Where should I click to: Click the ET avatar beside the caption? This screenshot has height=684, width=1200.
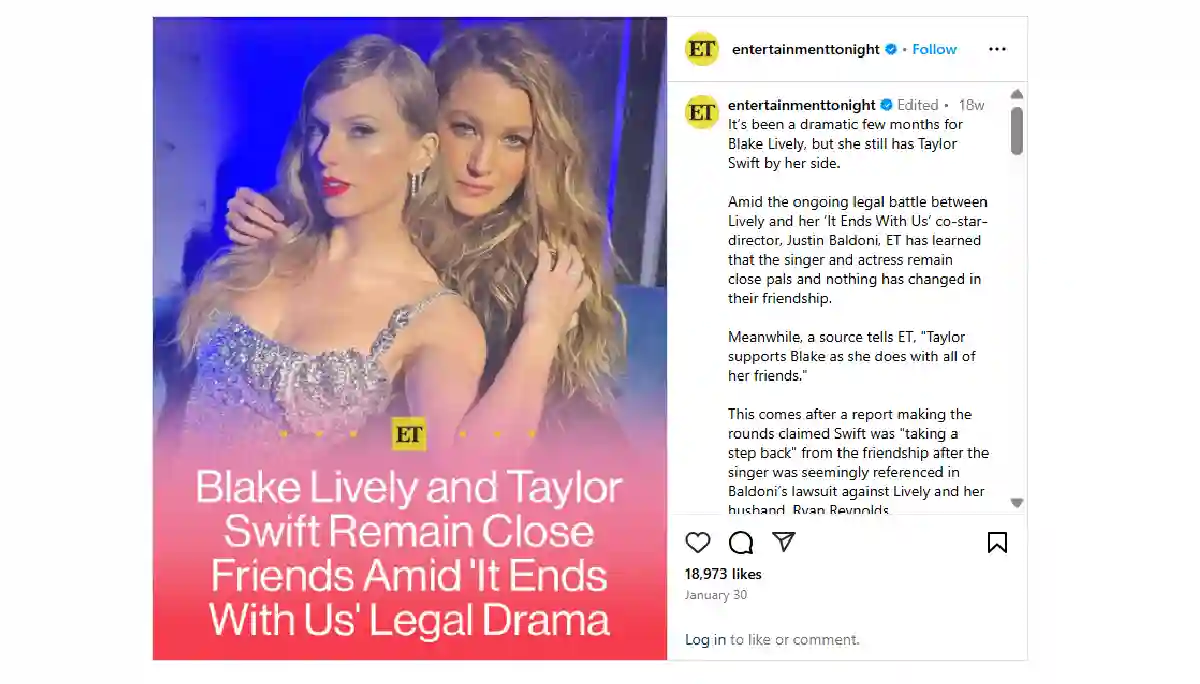coord(702,111)
